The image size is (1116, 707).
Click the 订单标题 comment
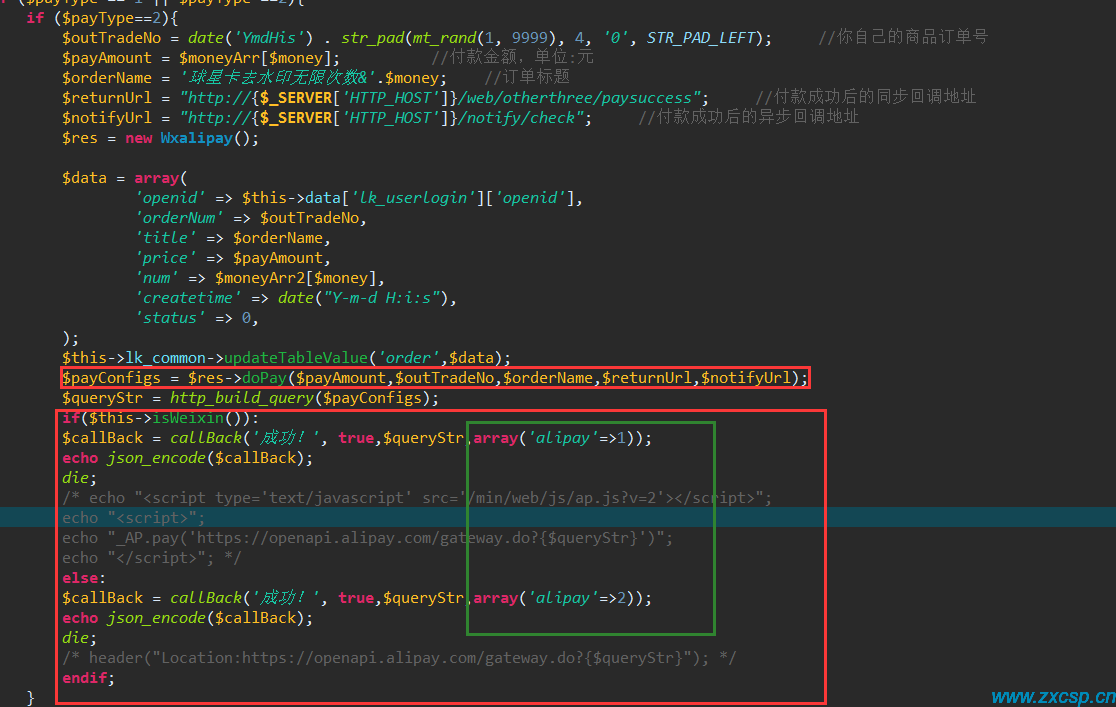(x=527, y=77)
